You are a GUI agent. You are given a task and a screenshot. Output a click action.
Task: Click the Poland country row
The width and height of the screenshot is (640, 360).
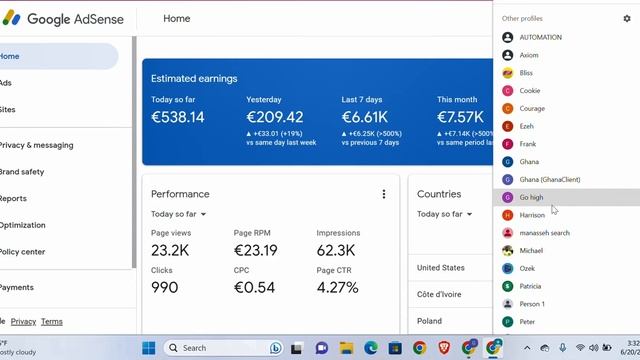[x=450, y=321]
